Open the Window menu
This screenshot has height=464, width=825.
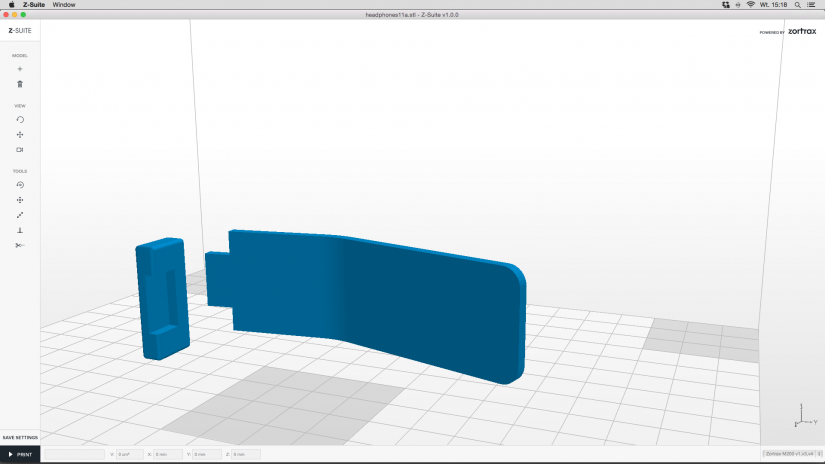pyautogui.click(x=64, y=5)
